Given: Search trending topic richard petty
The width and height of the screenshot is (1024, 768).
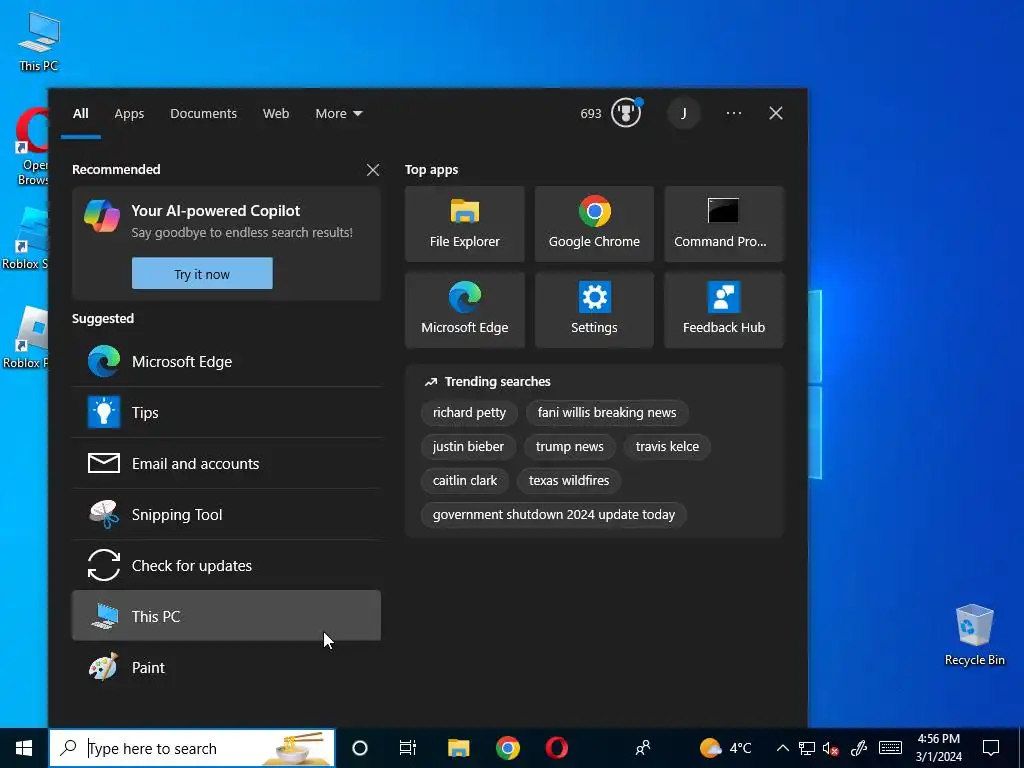Looking at the screenshot, I should [x=470, y=413].
